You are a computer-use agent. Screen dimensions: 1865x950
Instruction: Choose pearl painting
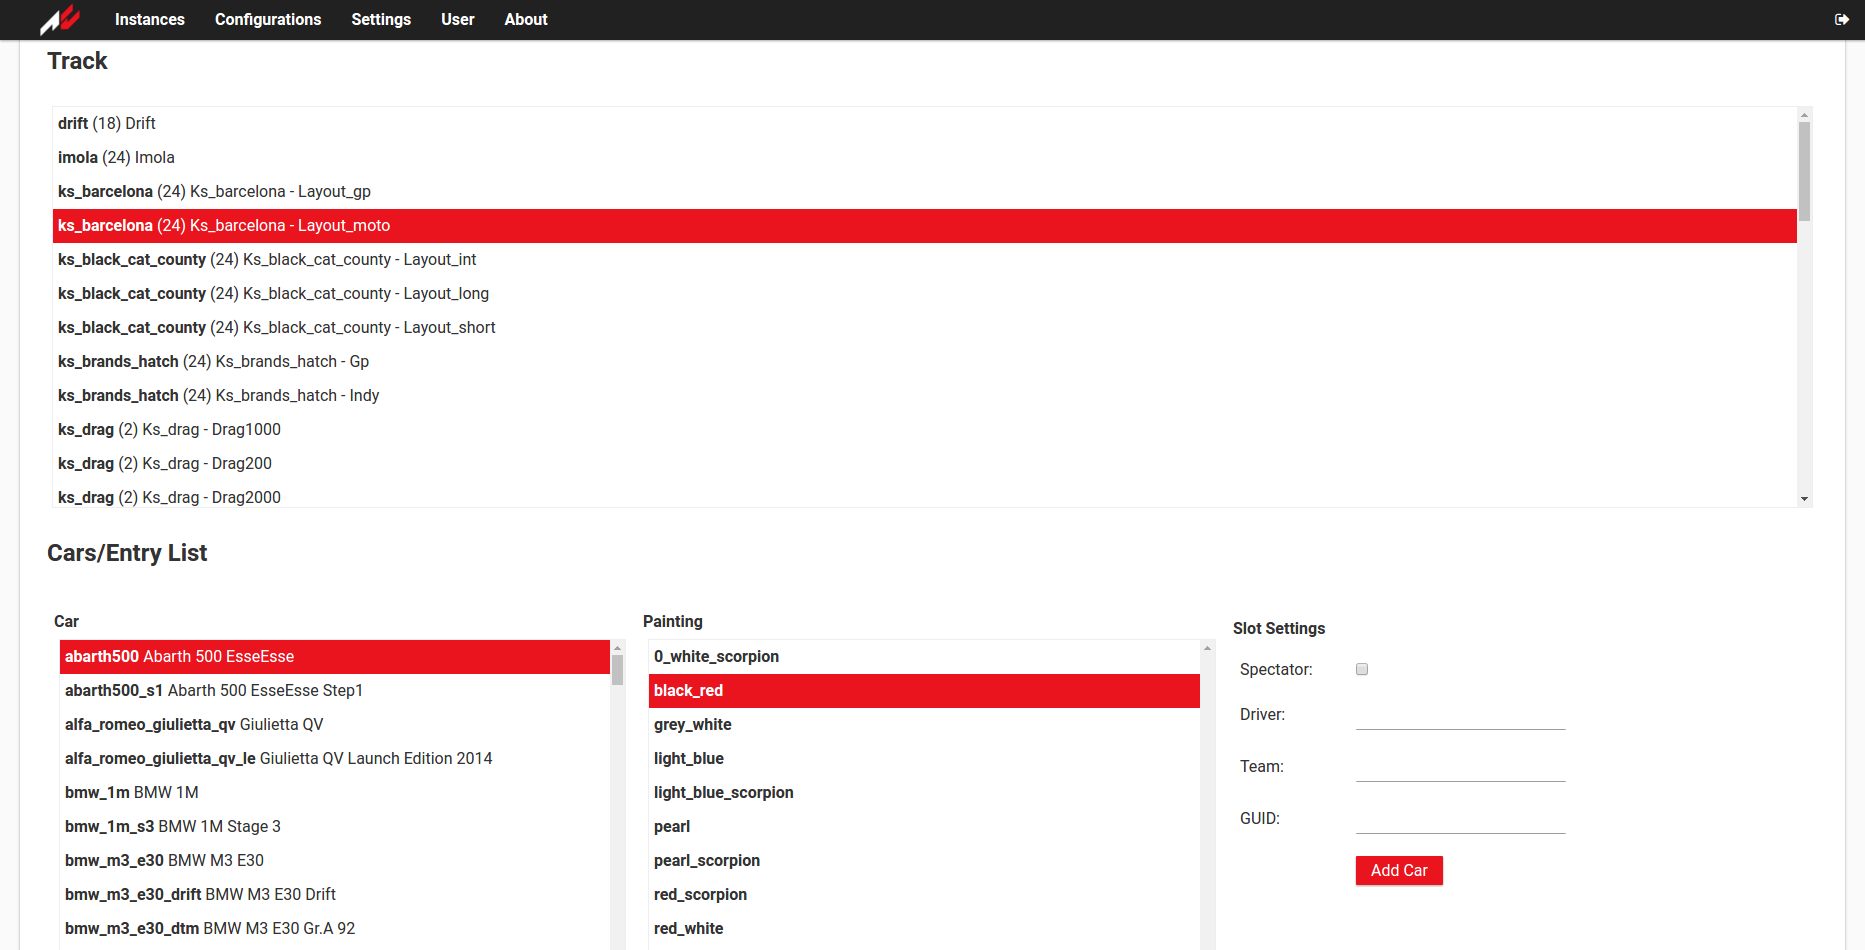(925, 827)
